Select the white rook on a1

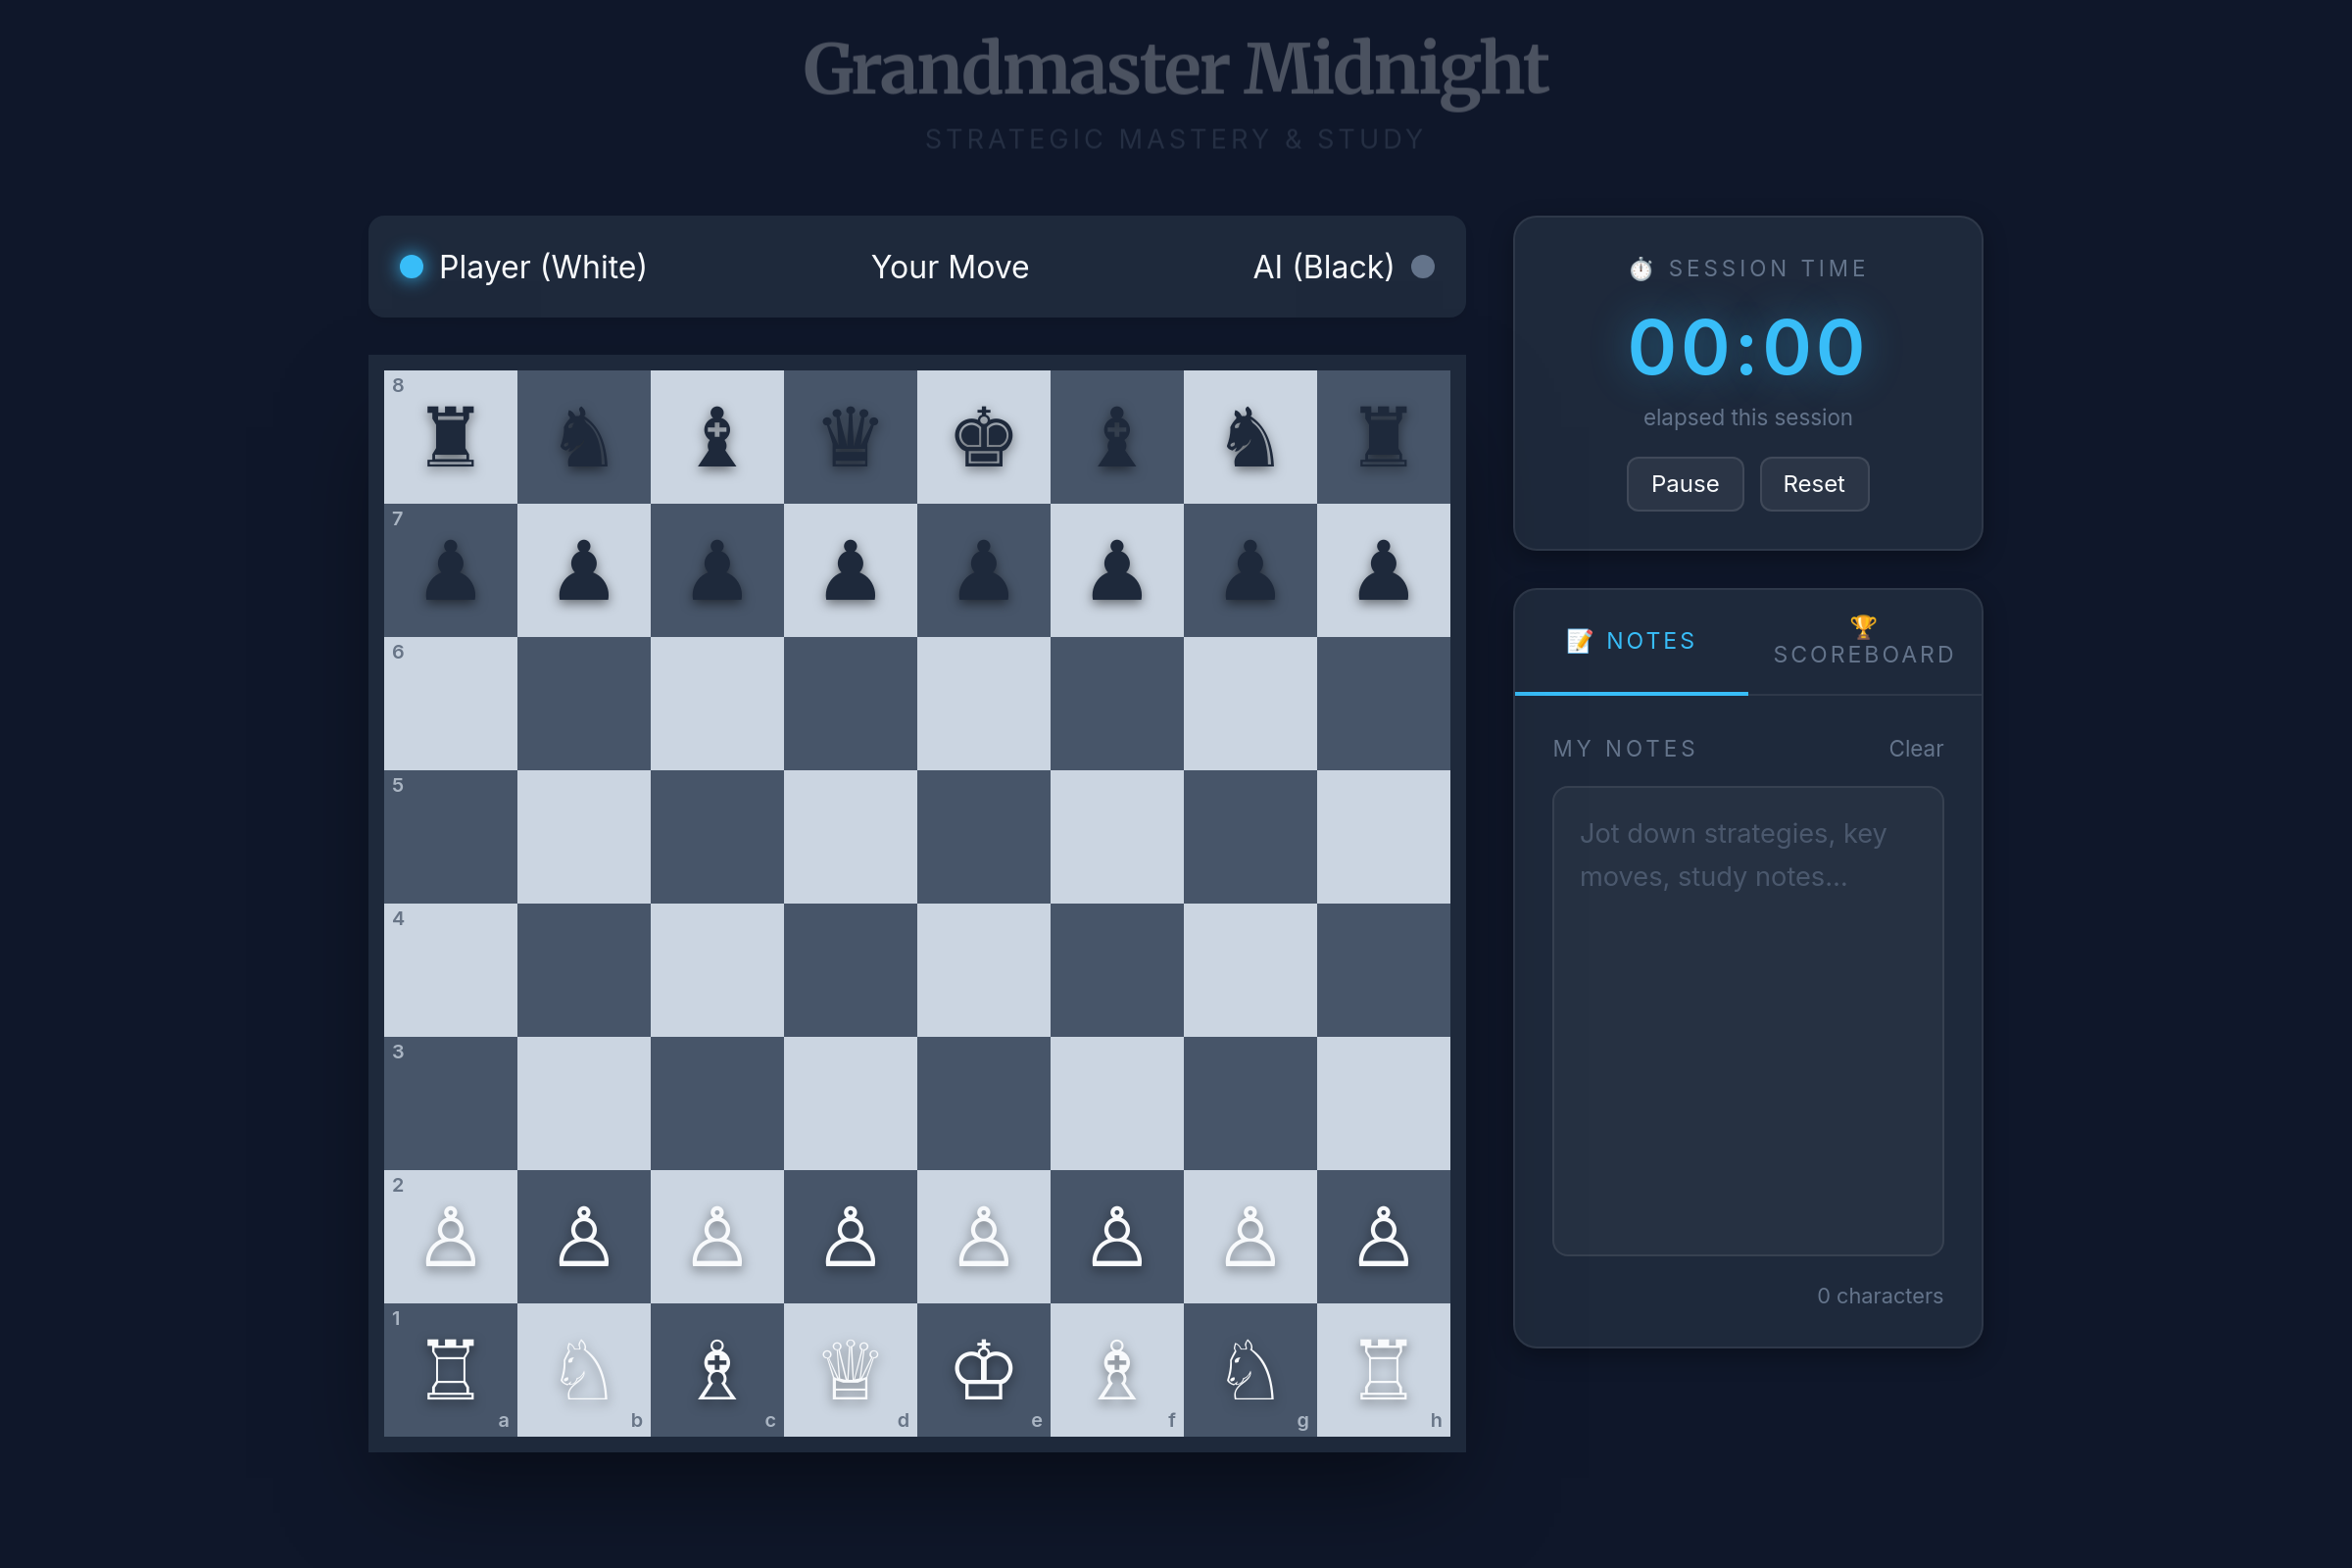point(450,1370)
